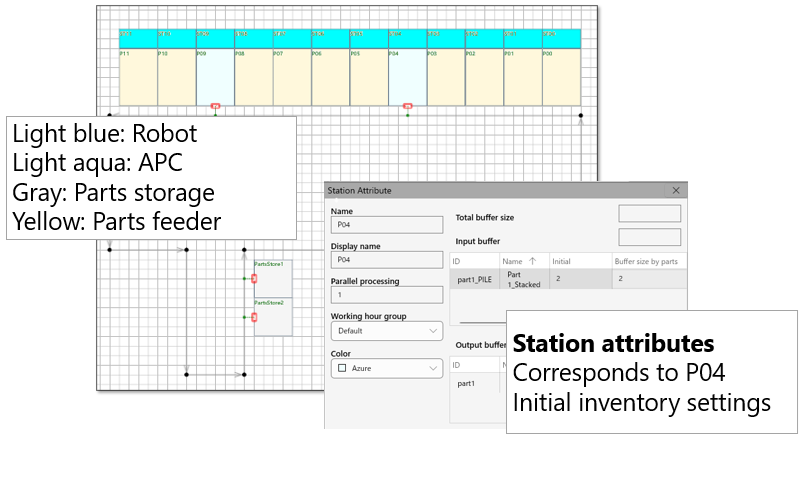Click the Azure color swatch box
Image resolution: width=803 pixels, height=492 pixels.
(x=342, y=369)
